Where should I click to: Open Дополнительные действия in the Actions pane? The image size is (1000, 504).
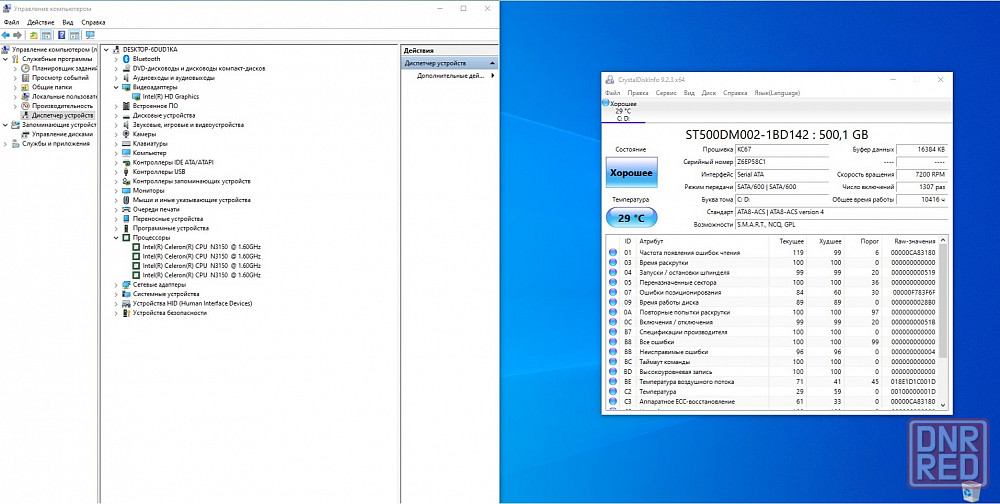coord(450,75)
